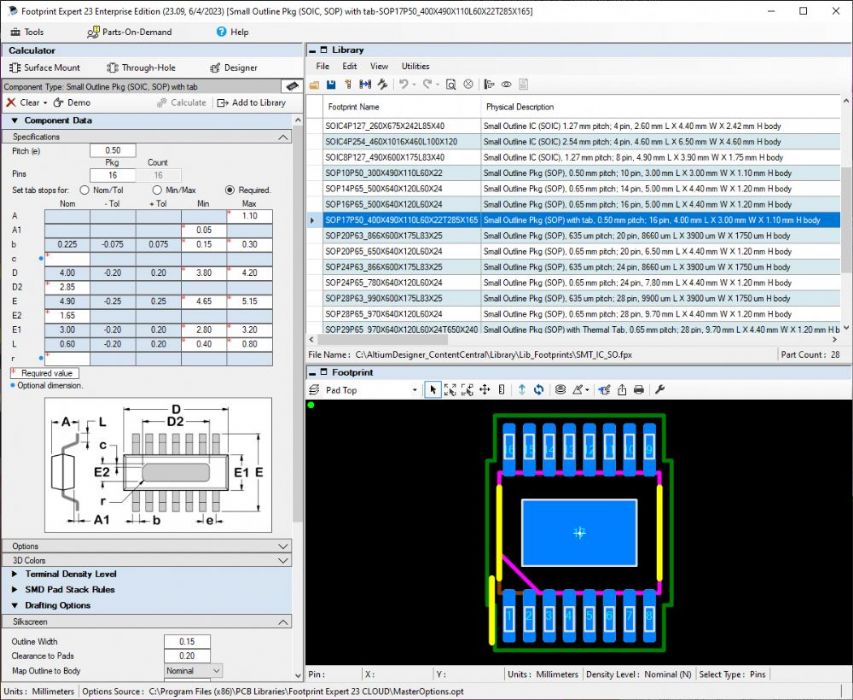Switch to the Surface Mount calculator
The width and height of the screenshot is (853, 700).
(x=45, y=67)
